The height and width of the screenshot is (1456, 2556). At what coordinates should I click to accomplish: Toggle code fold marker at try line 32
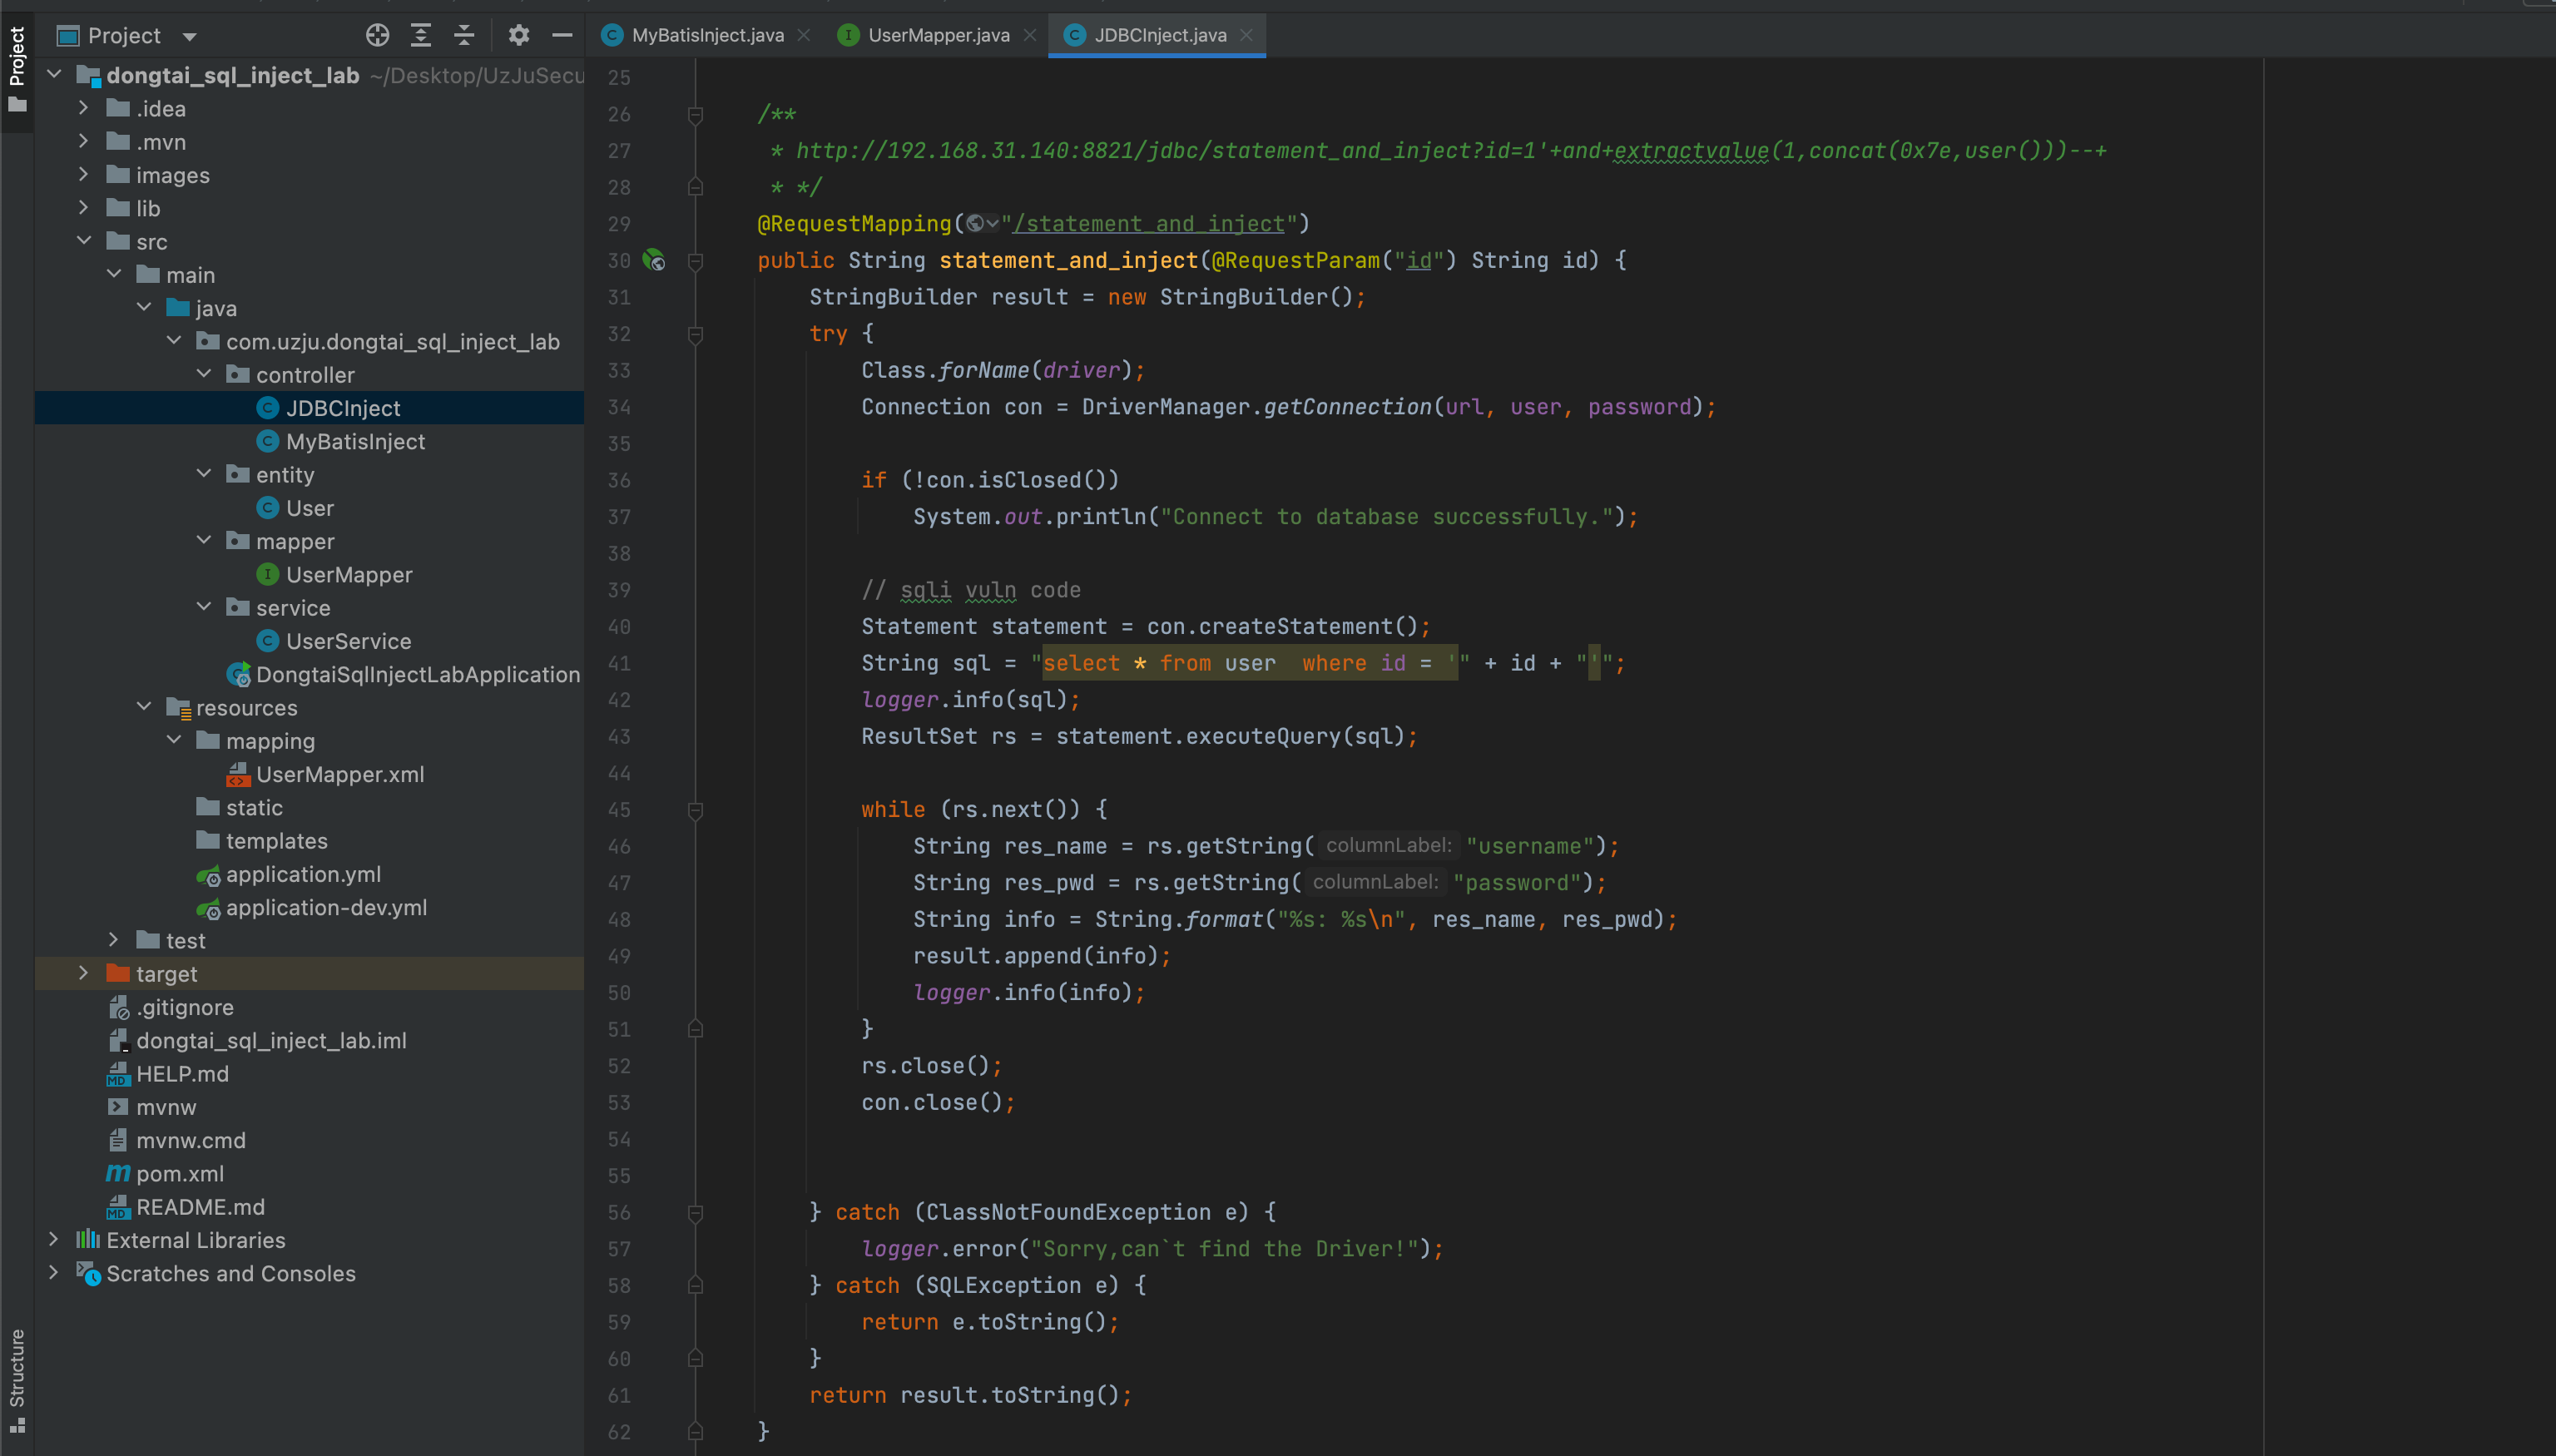696,334
